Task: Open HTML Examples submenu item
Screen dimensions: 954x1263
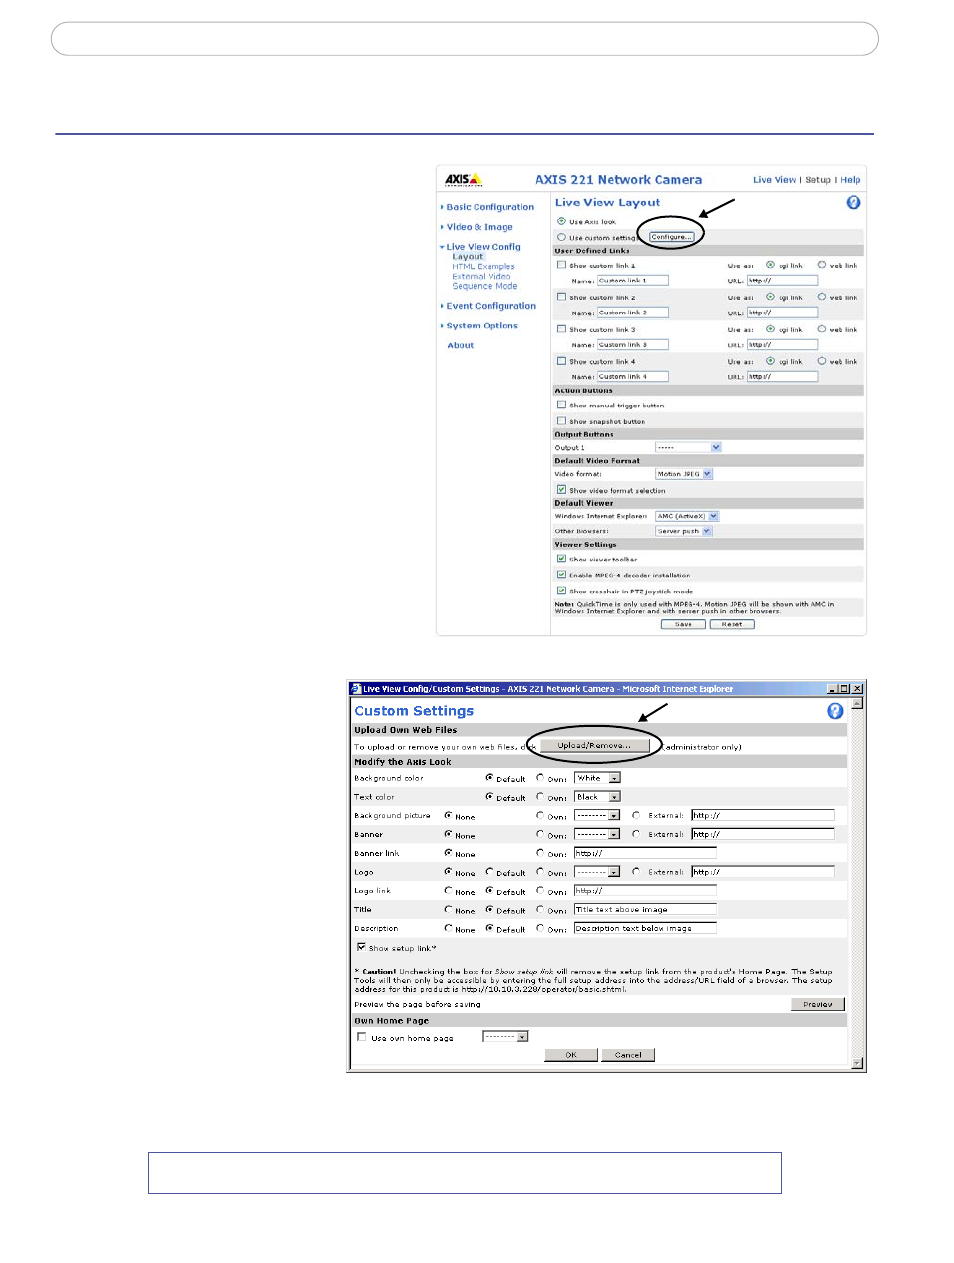Action: [483, 267]
